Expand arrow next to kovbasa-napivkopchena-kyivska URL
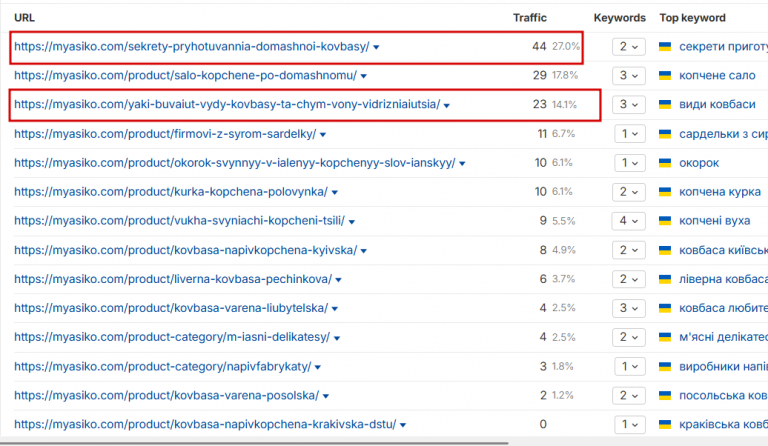Image resolution: width=768 pixels, height=446 pixels. (x=363, y=251)
